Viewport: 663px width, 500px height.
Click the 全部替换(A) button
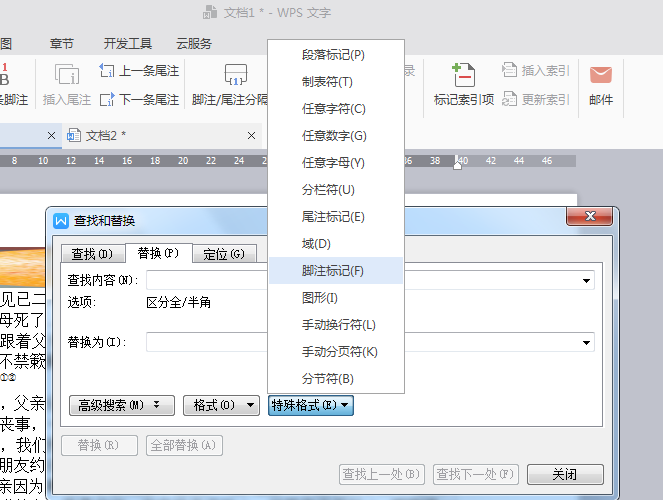184,445
